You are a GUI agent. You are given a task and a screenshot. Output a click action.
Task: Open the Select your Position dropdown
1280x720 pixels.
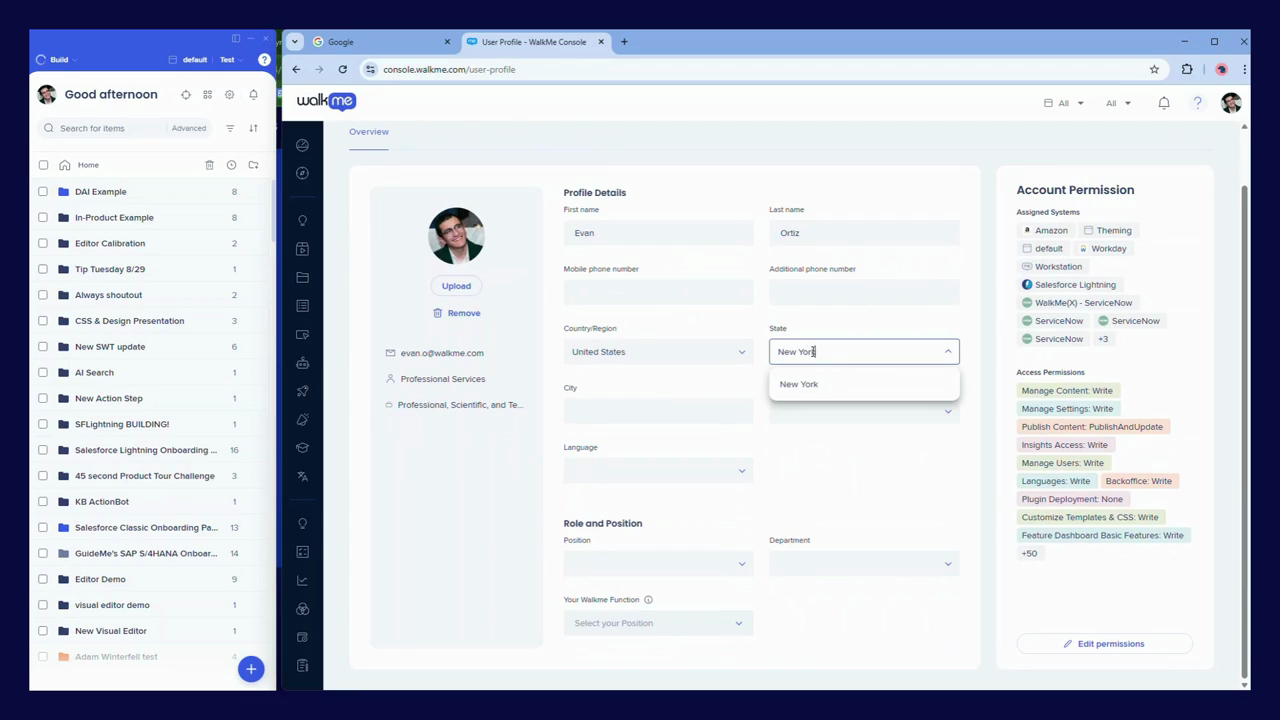click(658, 623)
